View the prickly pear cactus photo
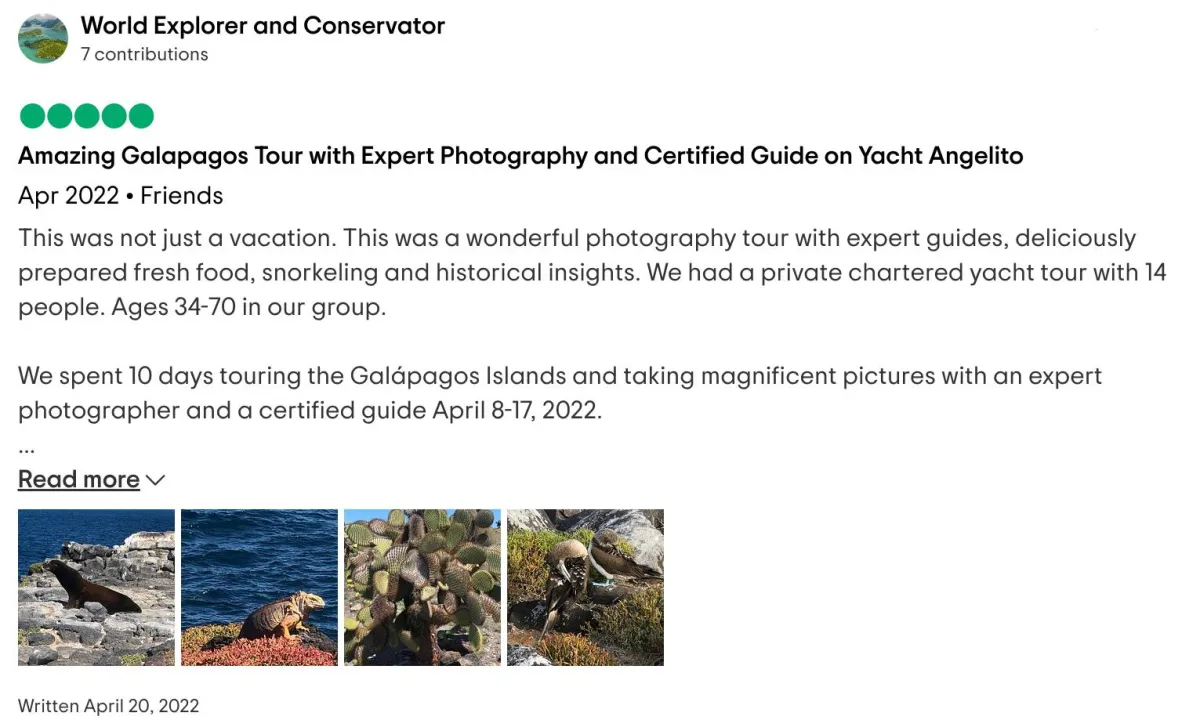The image size is (1200, 720). tap(422, 587)
